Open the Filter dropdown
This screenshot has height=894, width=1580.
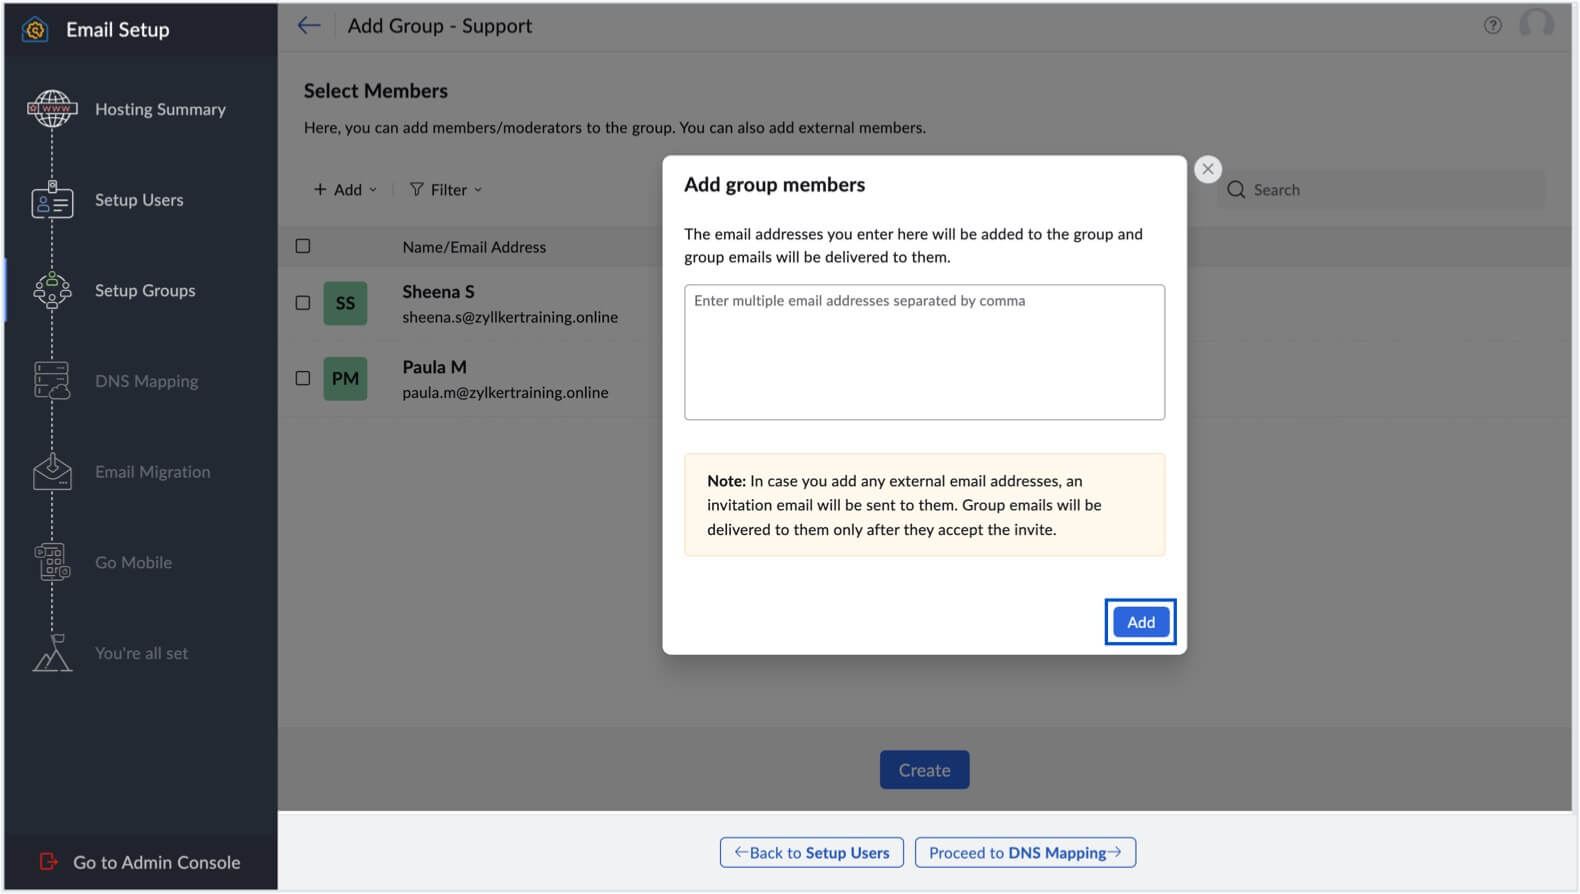[x=446, y=190]
